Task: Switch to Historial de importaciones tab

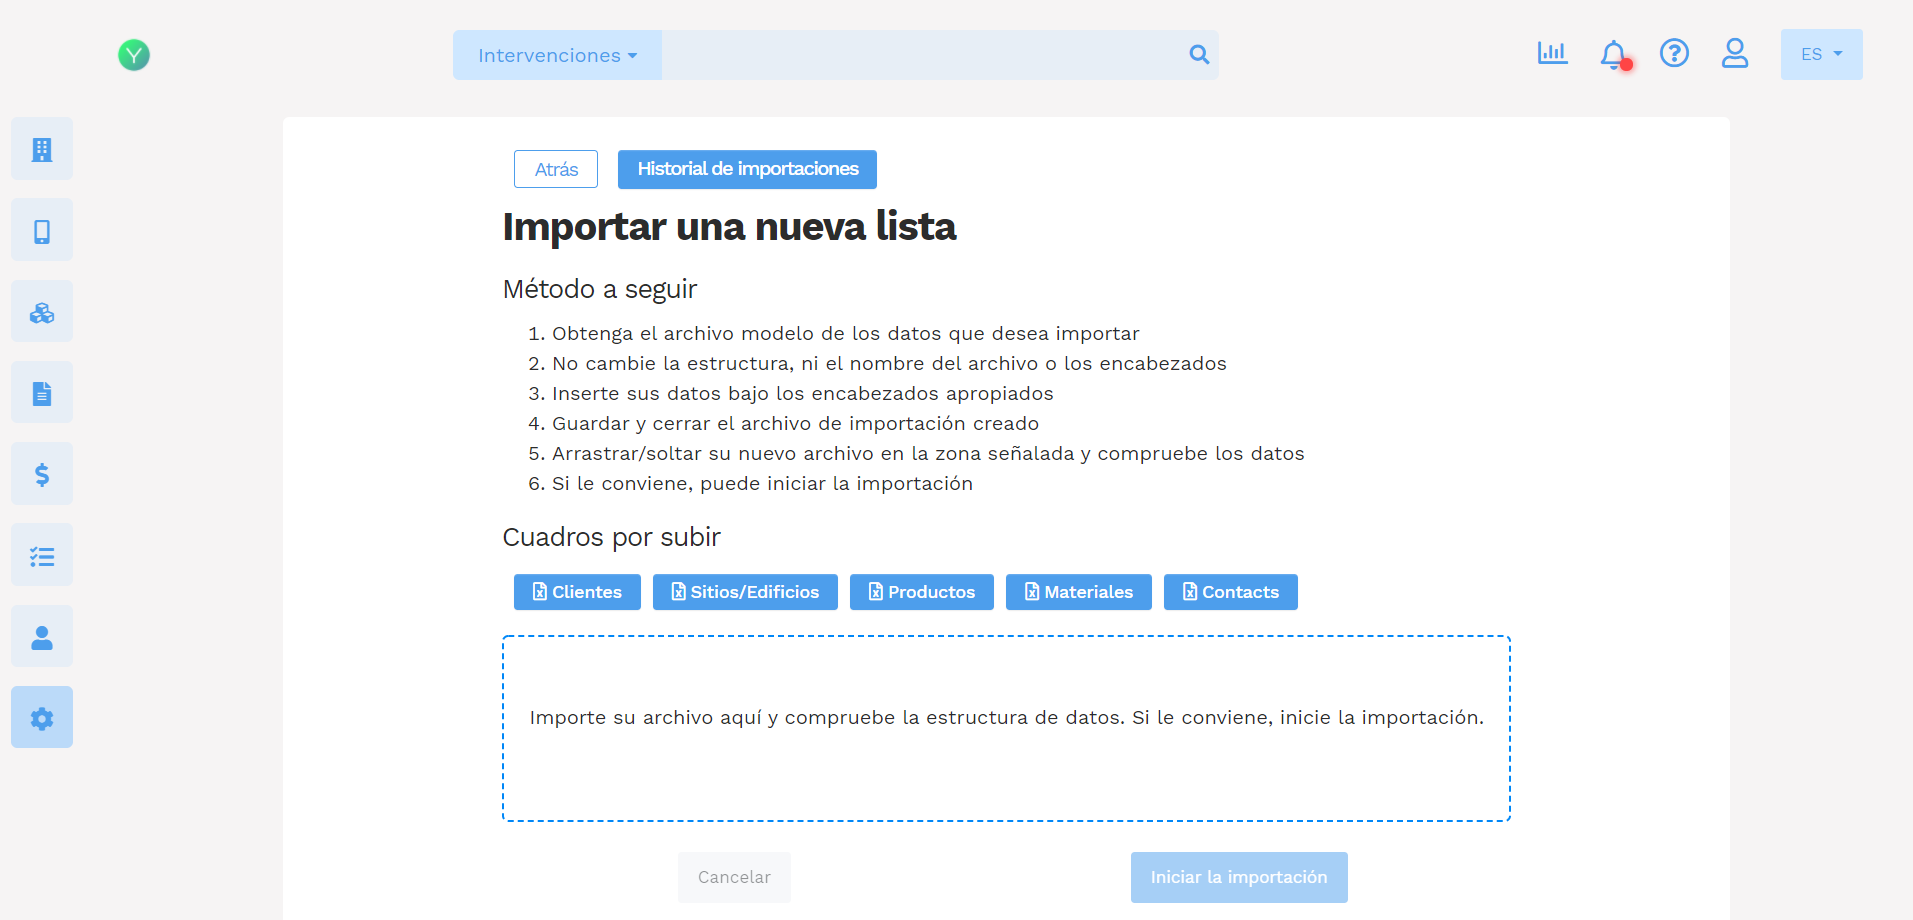Action: tap(746, 169)
